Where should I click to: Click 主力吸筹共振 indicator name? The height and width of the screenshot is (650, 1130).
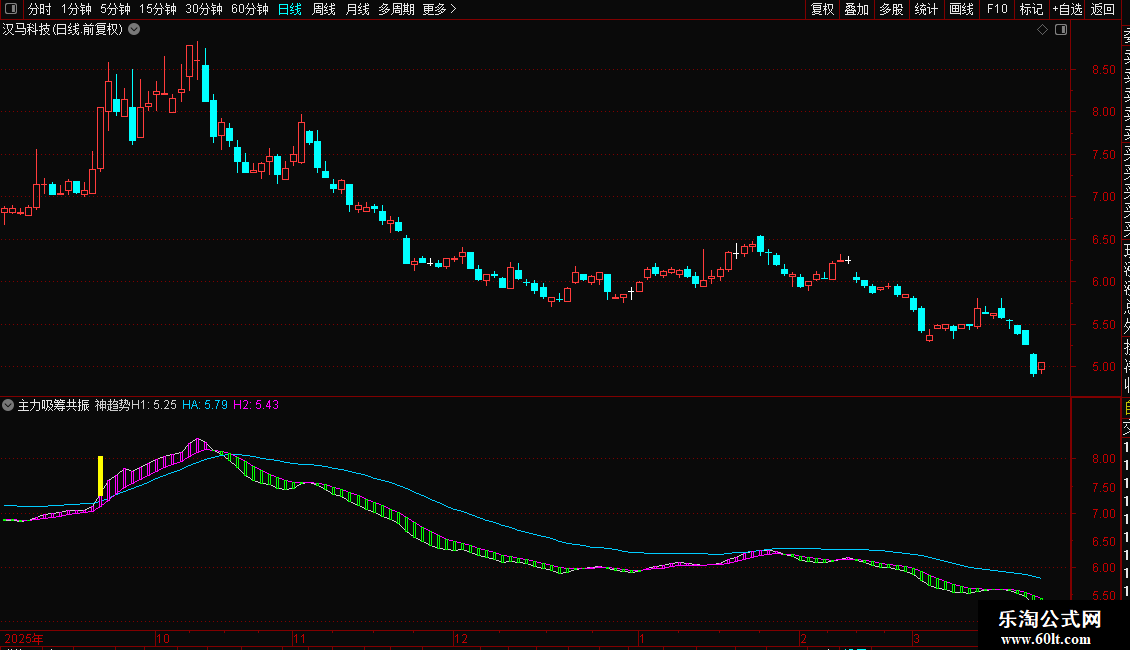pos(53,405)
